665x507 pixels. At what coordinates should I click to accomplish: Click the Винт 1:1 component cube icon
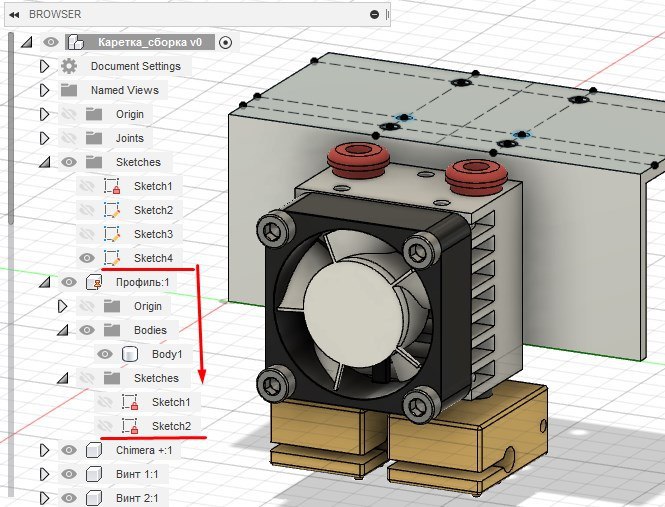pos(94,474)
